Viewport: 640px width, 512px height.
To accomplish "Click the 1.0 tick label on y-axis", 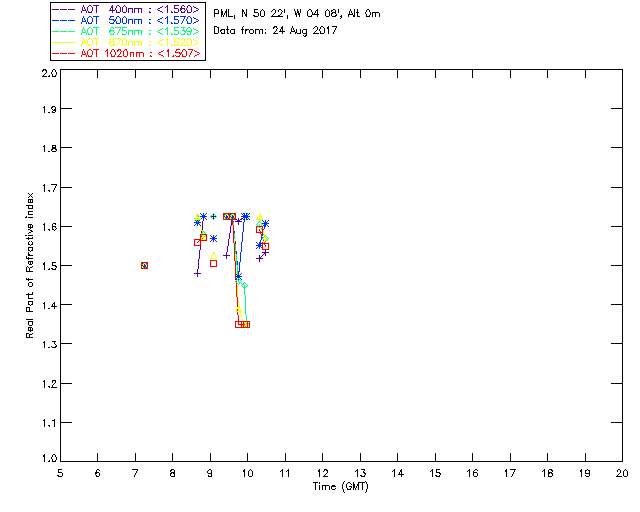I will click(49, 459).
